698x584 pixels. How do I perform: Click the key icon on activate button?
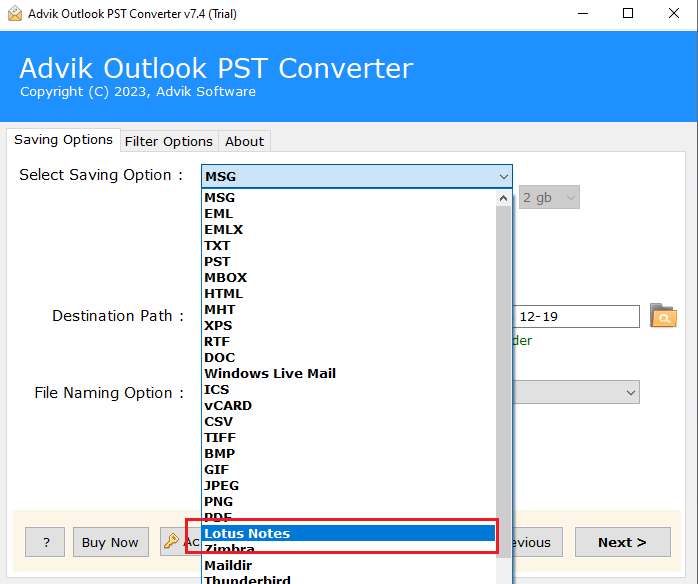[171, 541]
